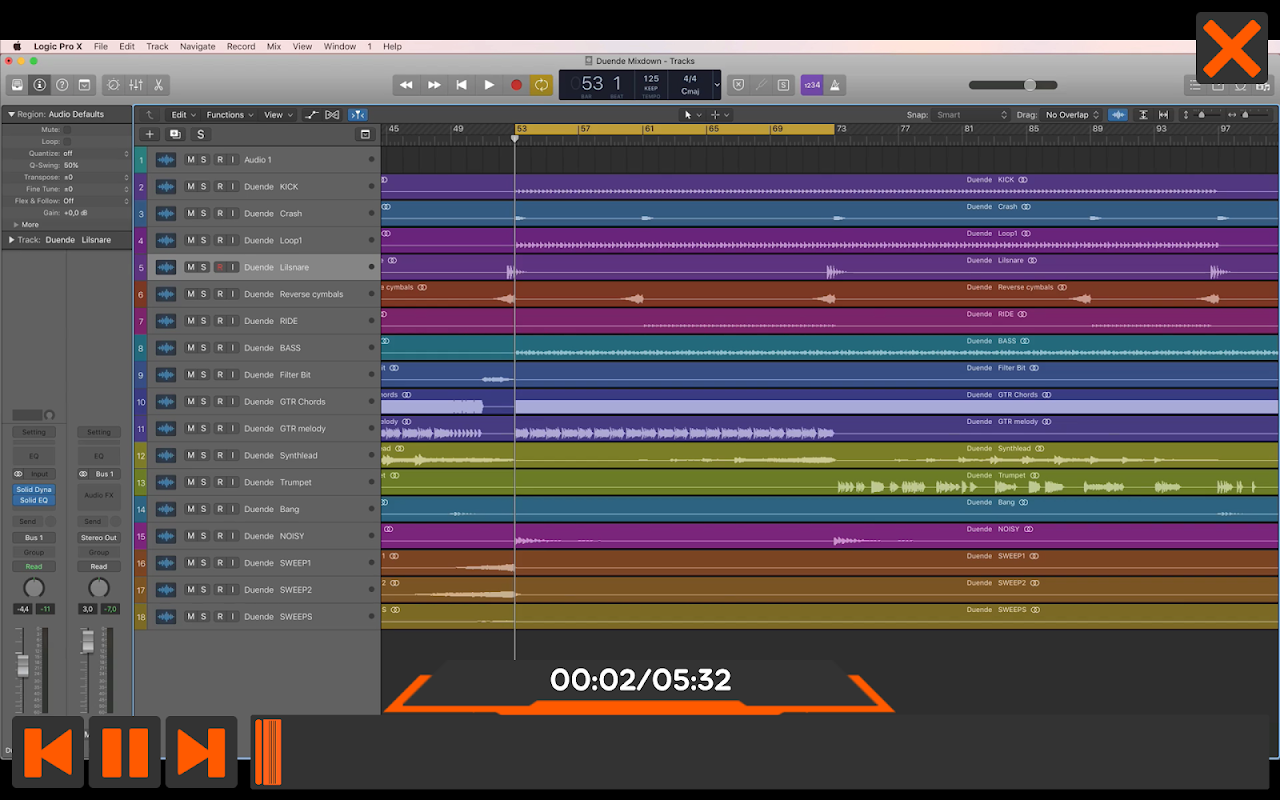This screenshot has width=1280, height=800.
Task: Check the Region Loop checkbox
Action: click(x=67, y=142)
